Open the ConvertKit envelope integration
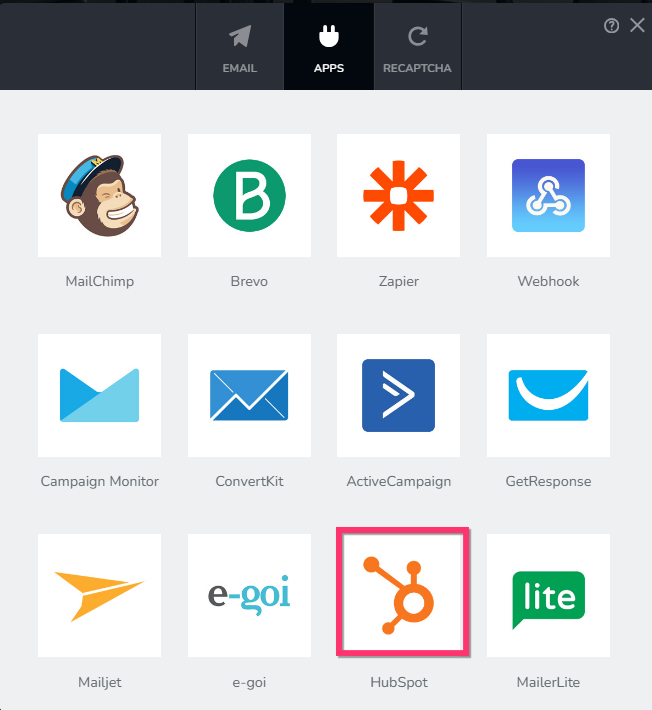 (249, 395)
